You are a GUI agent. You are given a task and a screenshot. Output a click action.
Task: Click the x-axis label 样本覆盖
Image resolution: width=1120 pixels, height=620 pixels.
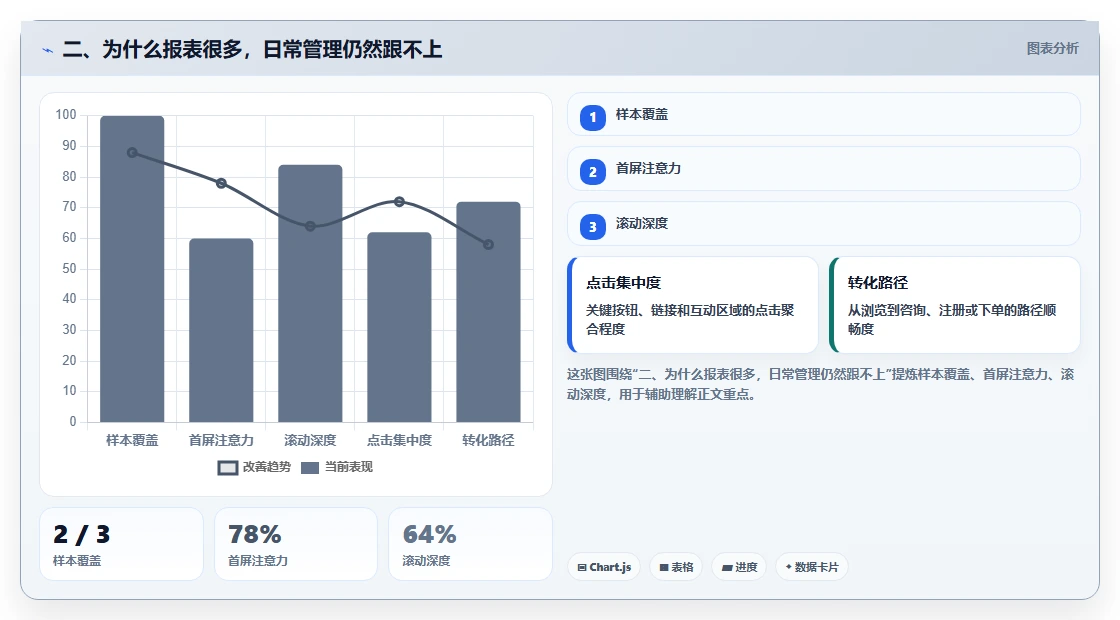(132, 440)
